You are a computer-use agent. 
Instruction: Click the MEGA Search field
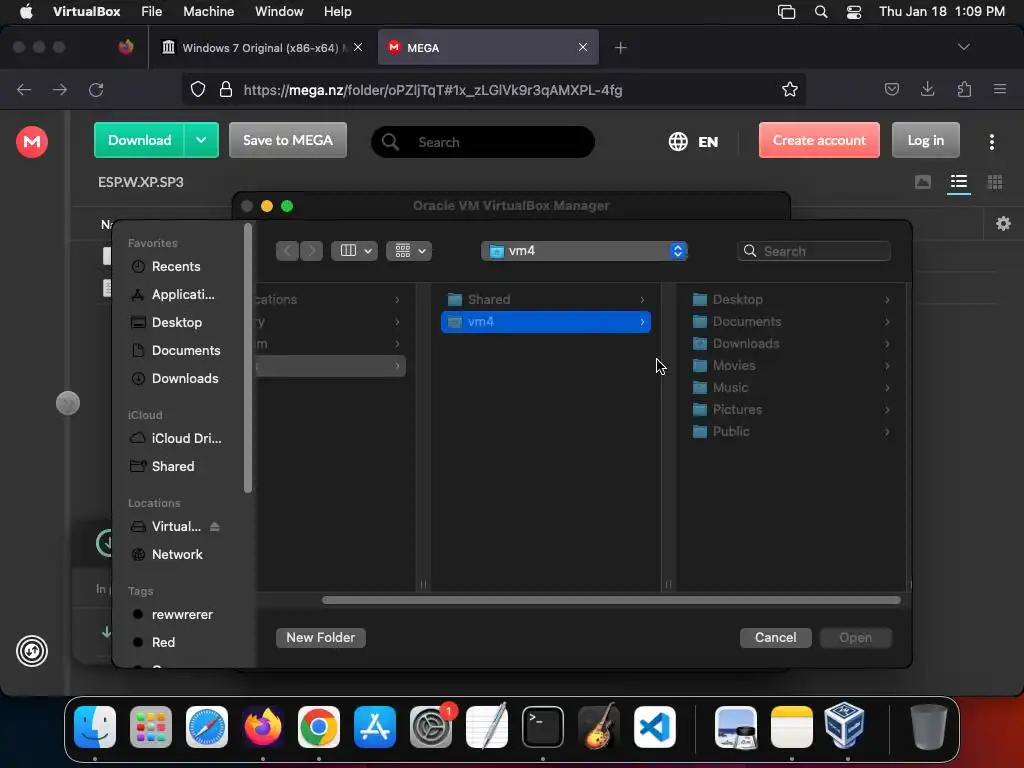tap(483, 142)
